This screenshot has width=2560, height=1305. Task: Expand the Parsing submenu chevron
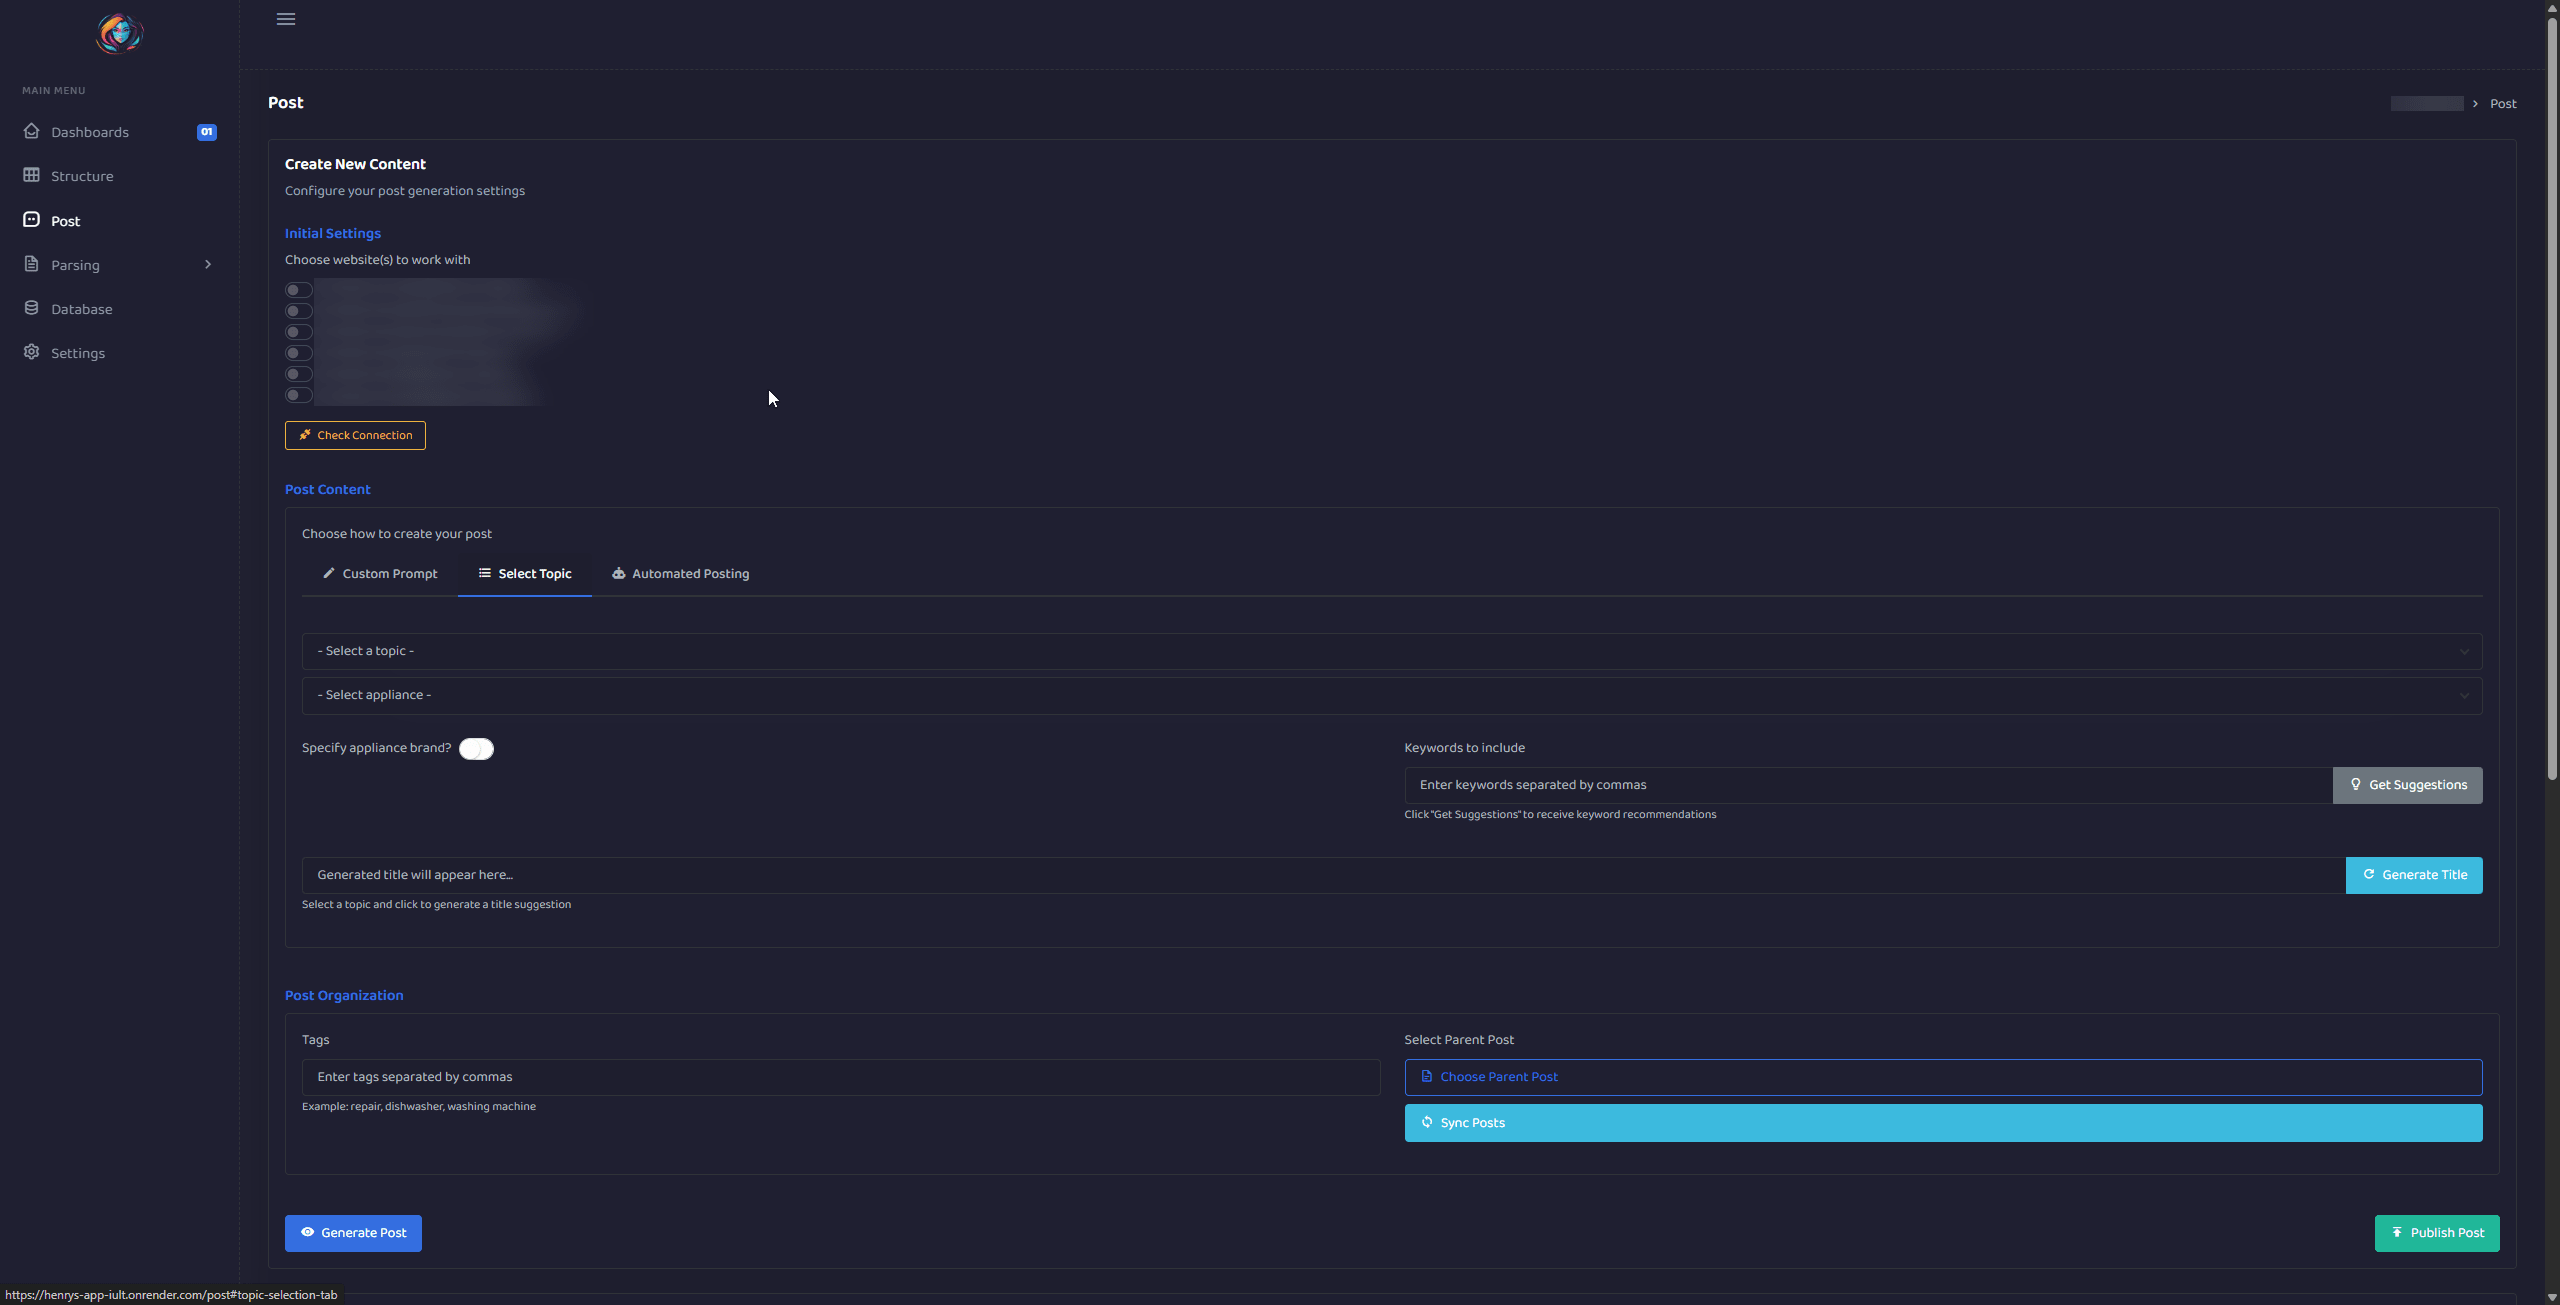pos(208,264)
